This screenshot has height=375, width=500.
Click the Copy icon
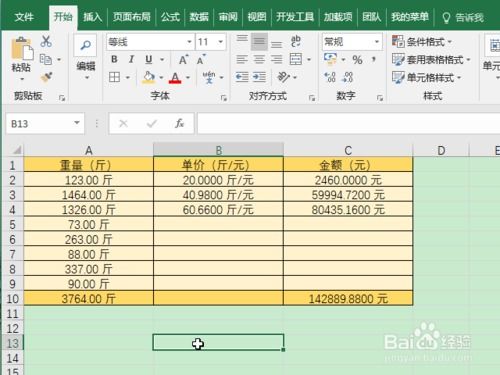pyautogui.click(x=46, y=60)
